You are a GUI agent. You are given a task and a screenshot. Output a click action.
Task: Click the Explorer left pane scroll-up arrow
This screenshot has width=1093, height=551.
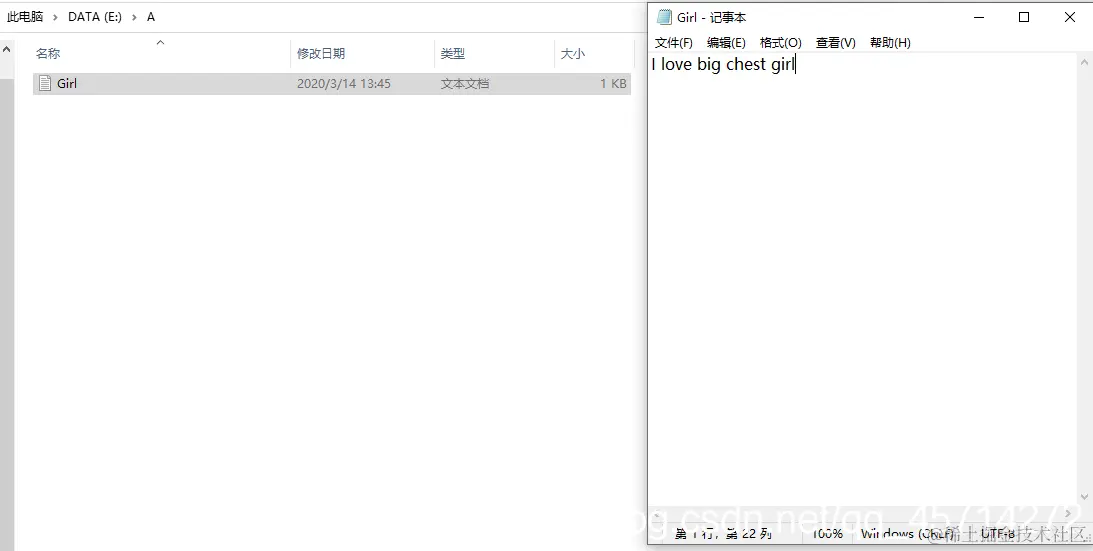point(6,50)
